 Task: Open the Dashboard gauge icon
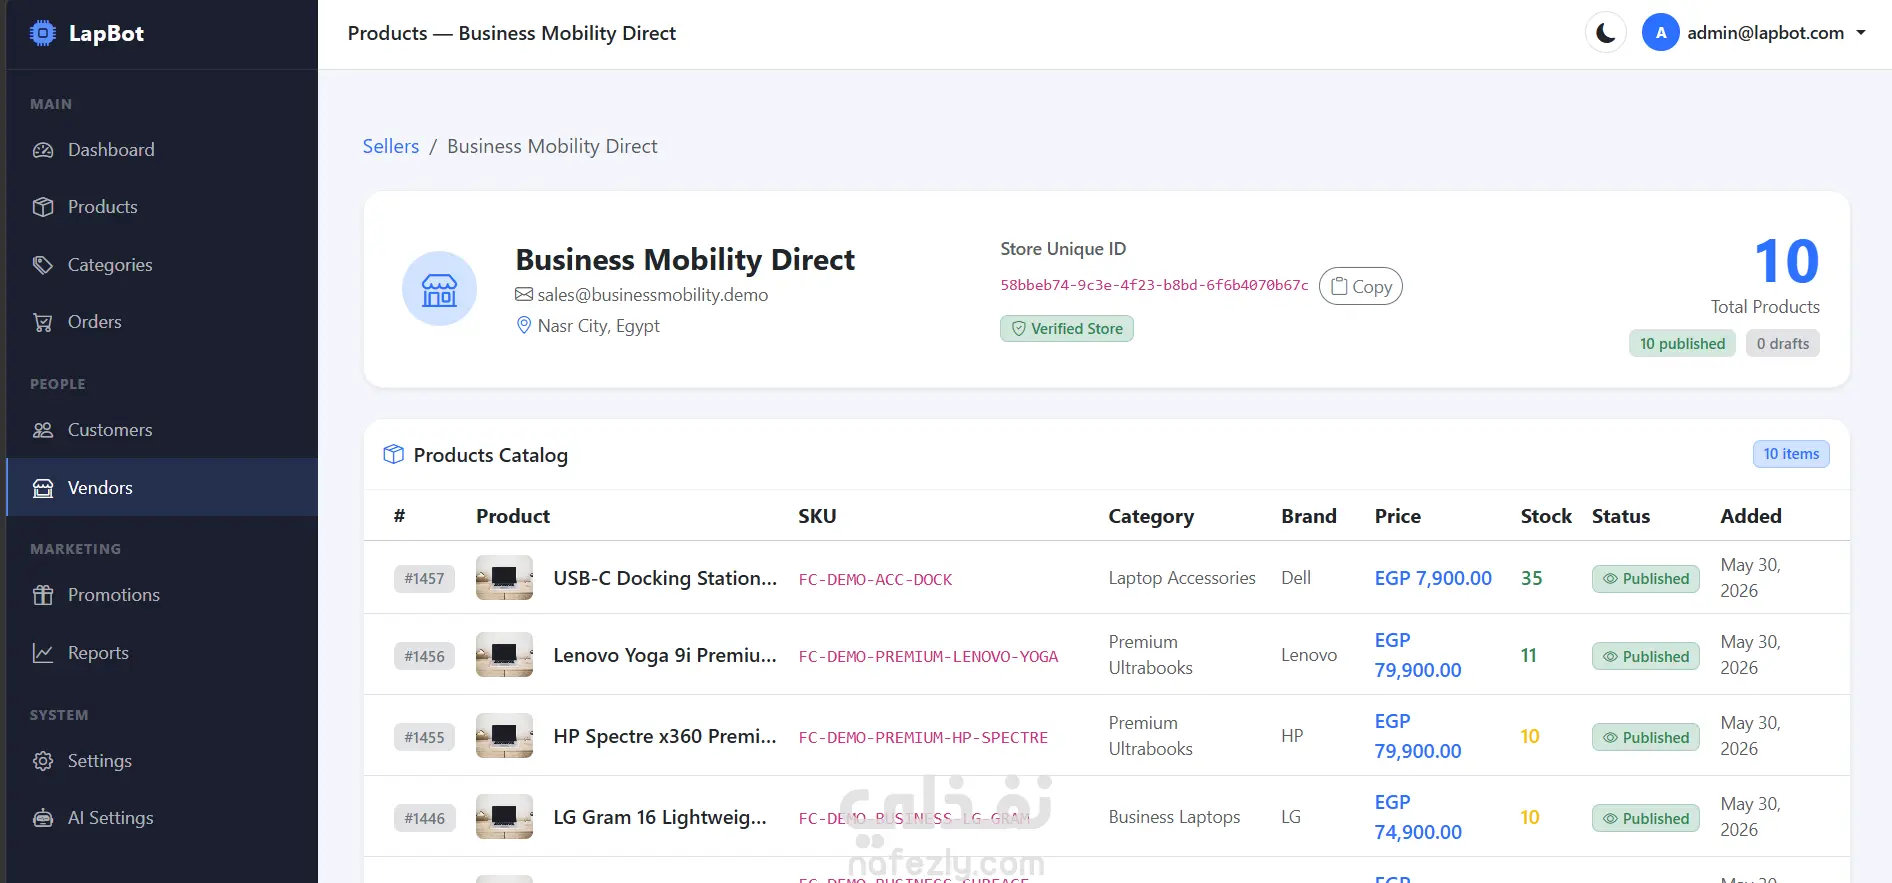[x=43, y=150]
